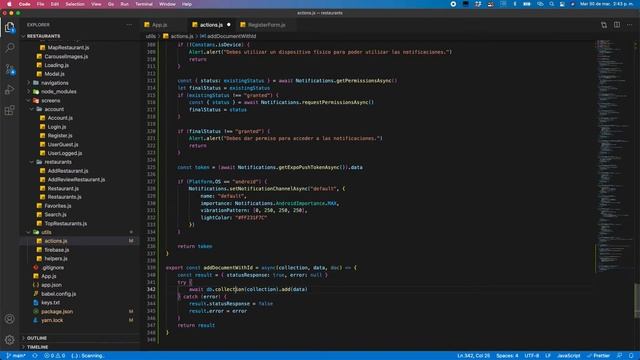Click addDocumentWithId in the breadcrumb

pyautogui.click(x=231, y=36)
